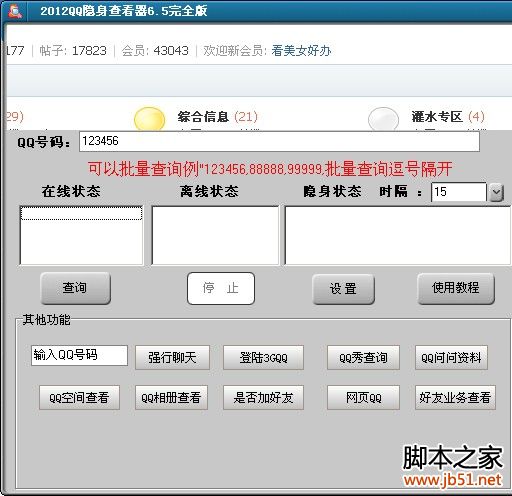Click the 在线状态 list box
The height and width of the screenshot is (496, 512).
pyautogui.click(x=81, y=235)
